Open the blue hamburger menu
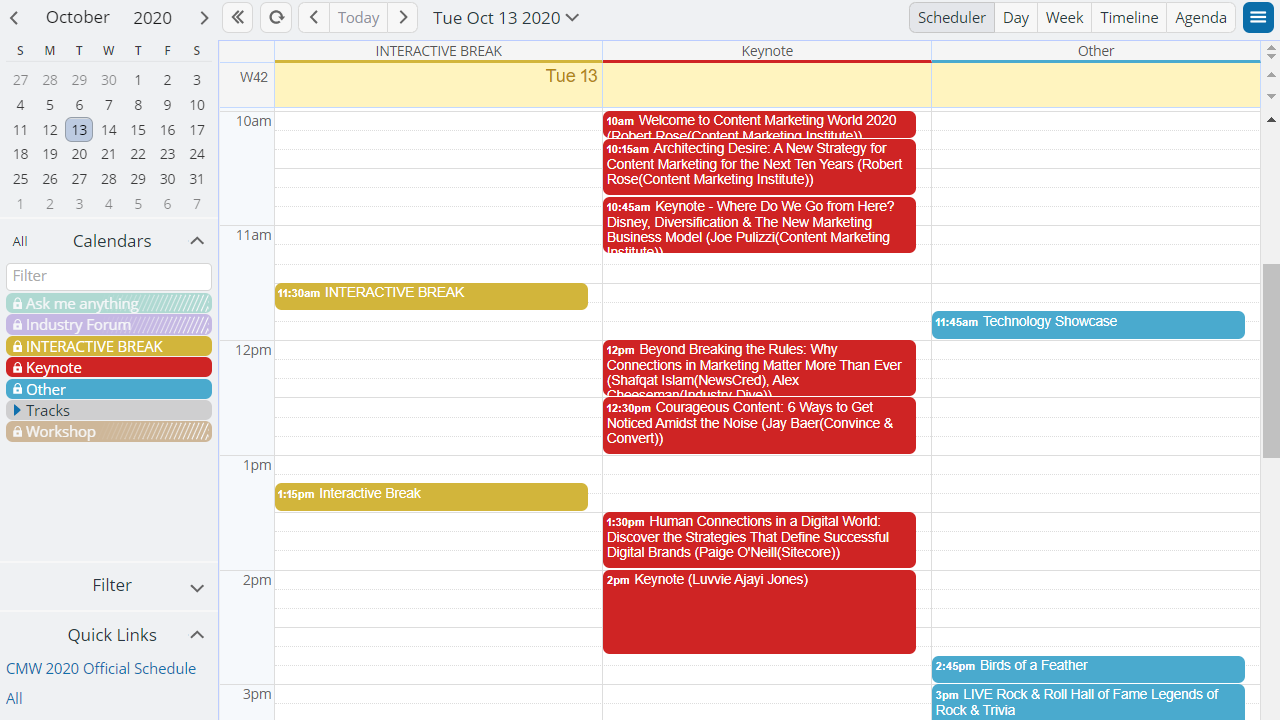1280x720 pixels. (1258, 17)
